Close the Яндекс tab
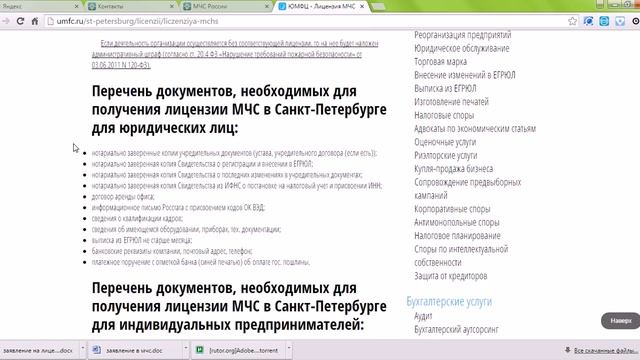This screenshot has width=640, height=360. coord(76,7)
